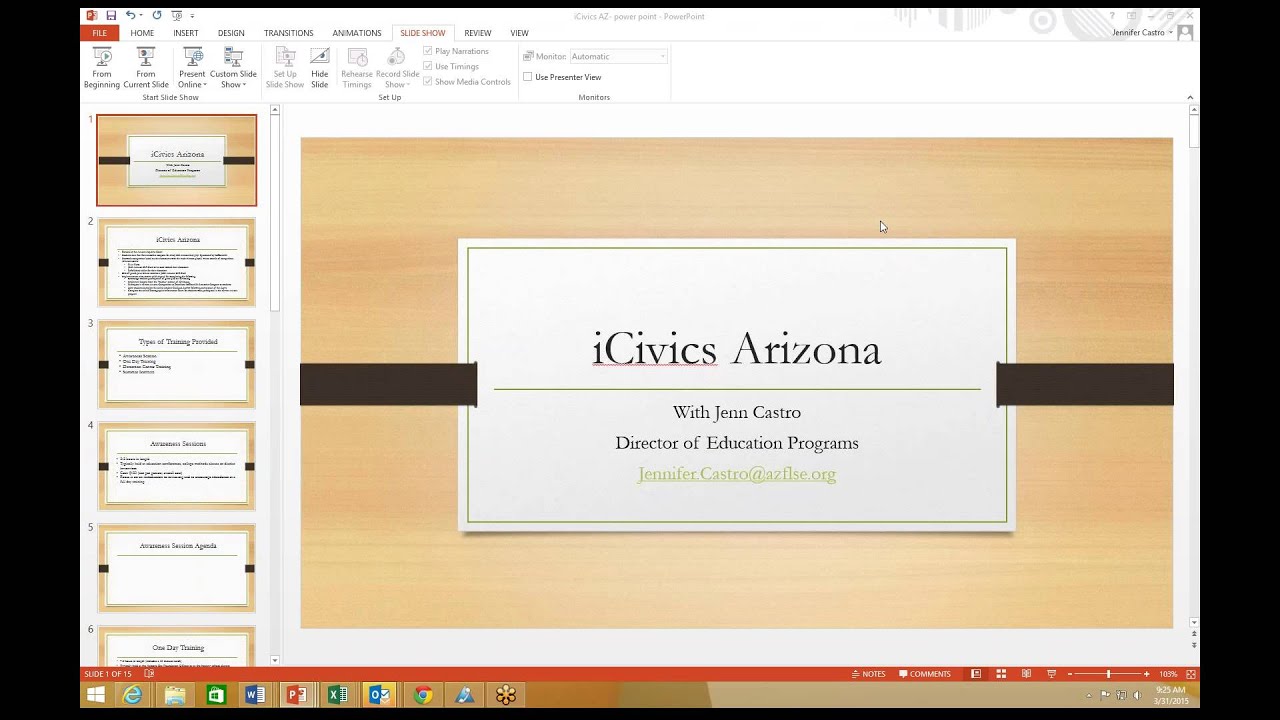Toggle Show Media Controls checkbox

467,82
